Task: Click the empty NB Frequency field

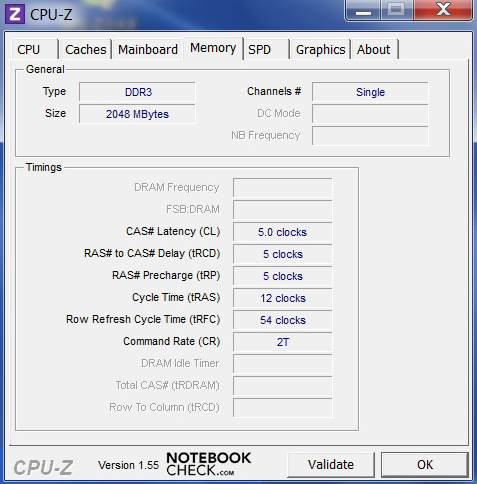Action: tap(370, 136)
